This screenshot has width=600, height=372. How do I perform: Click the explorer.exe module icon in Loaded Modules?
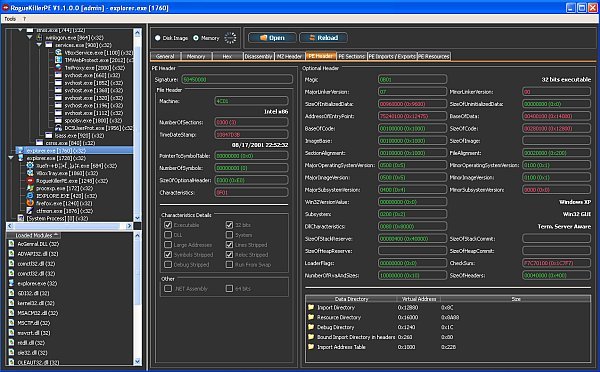[11, 283]
